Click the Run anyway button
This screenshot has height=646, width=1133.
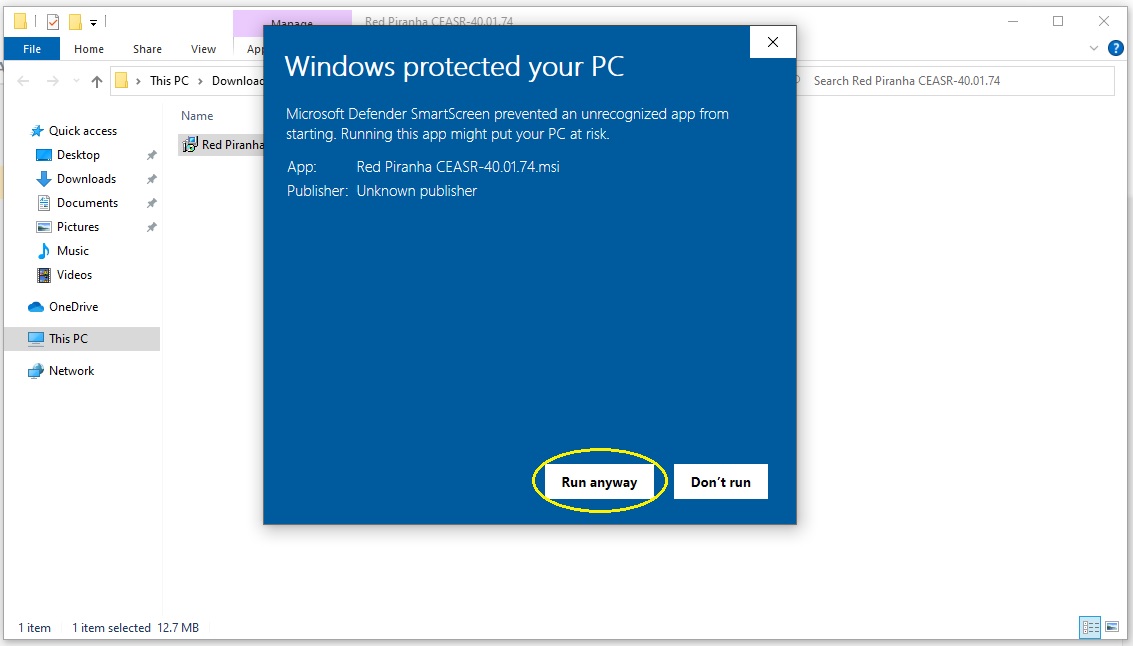[x=599, y=482]
